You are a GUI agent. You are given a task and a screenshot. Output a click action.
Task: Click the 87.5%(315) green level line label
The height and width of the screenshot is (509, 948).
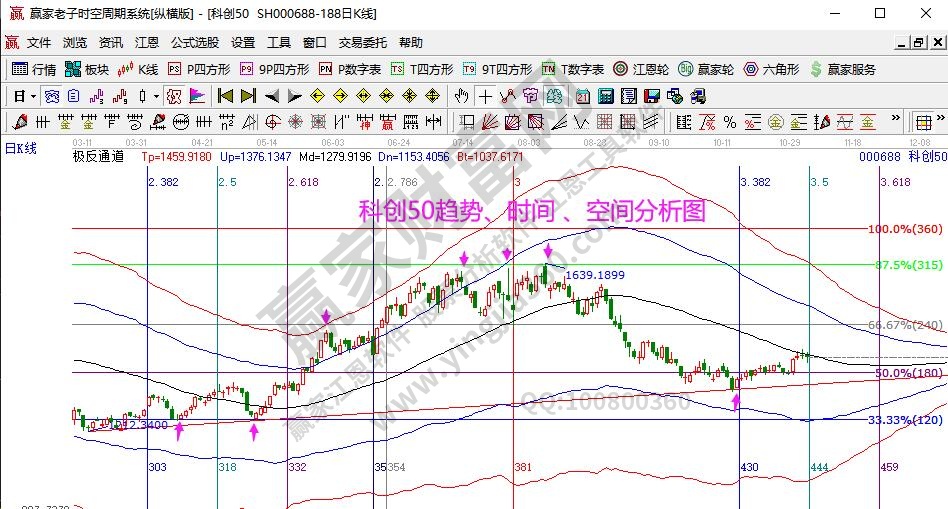tap(907, 265)
